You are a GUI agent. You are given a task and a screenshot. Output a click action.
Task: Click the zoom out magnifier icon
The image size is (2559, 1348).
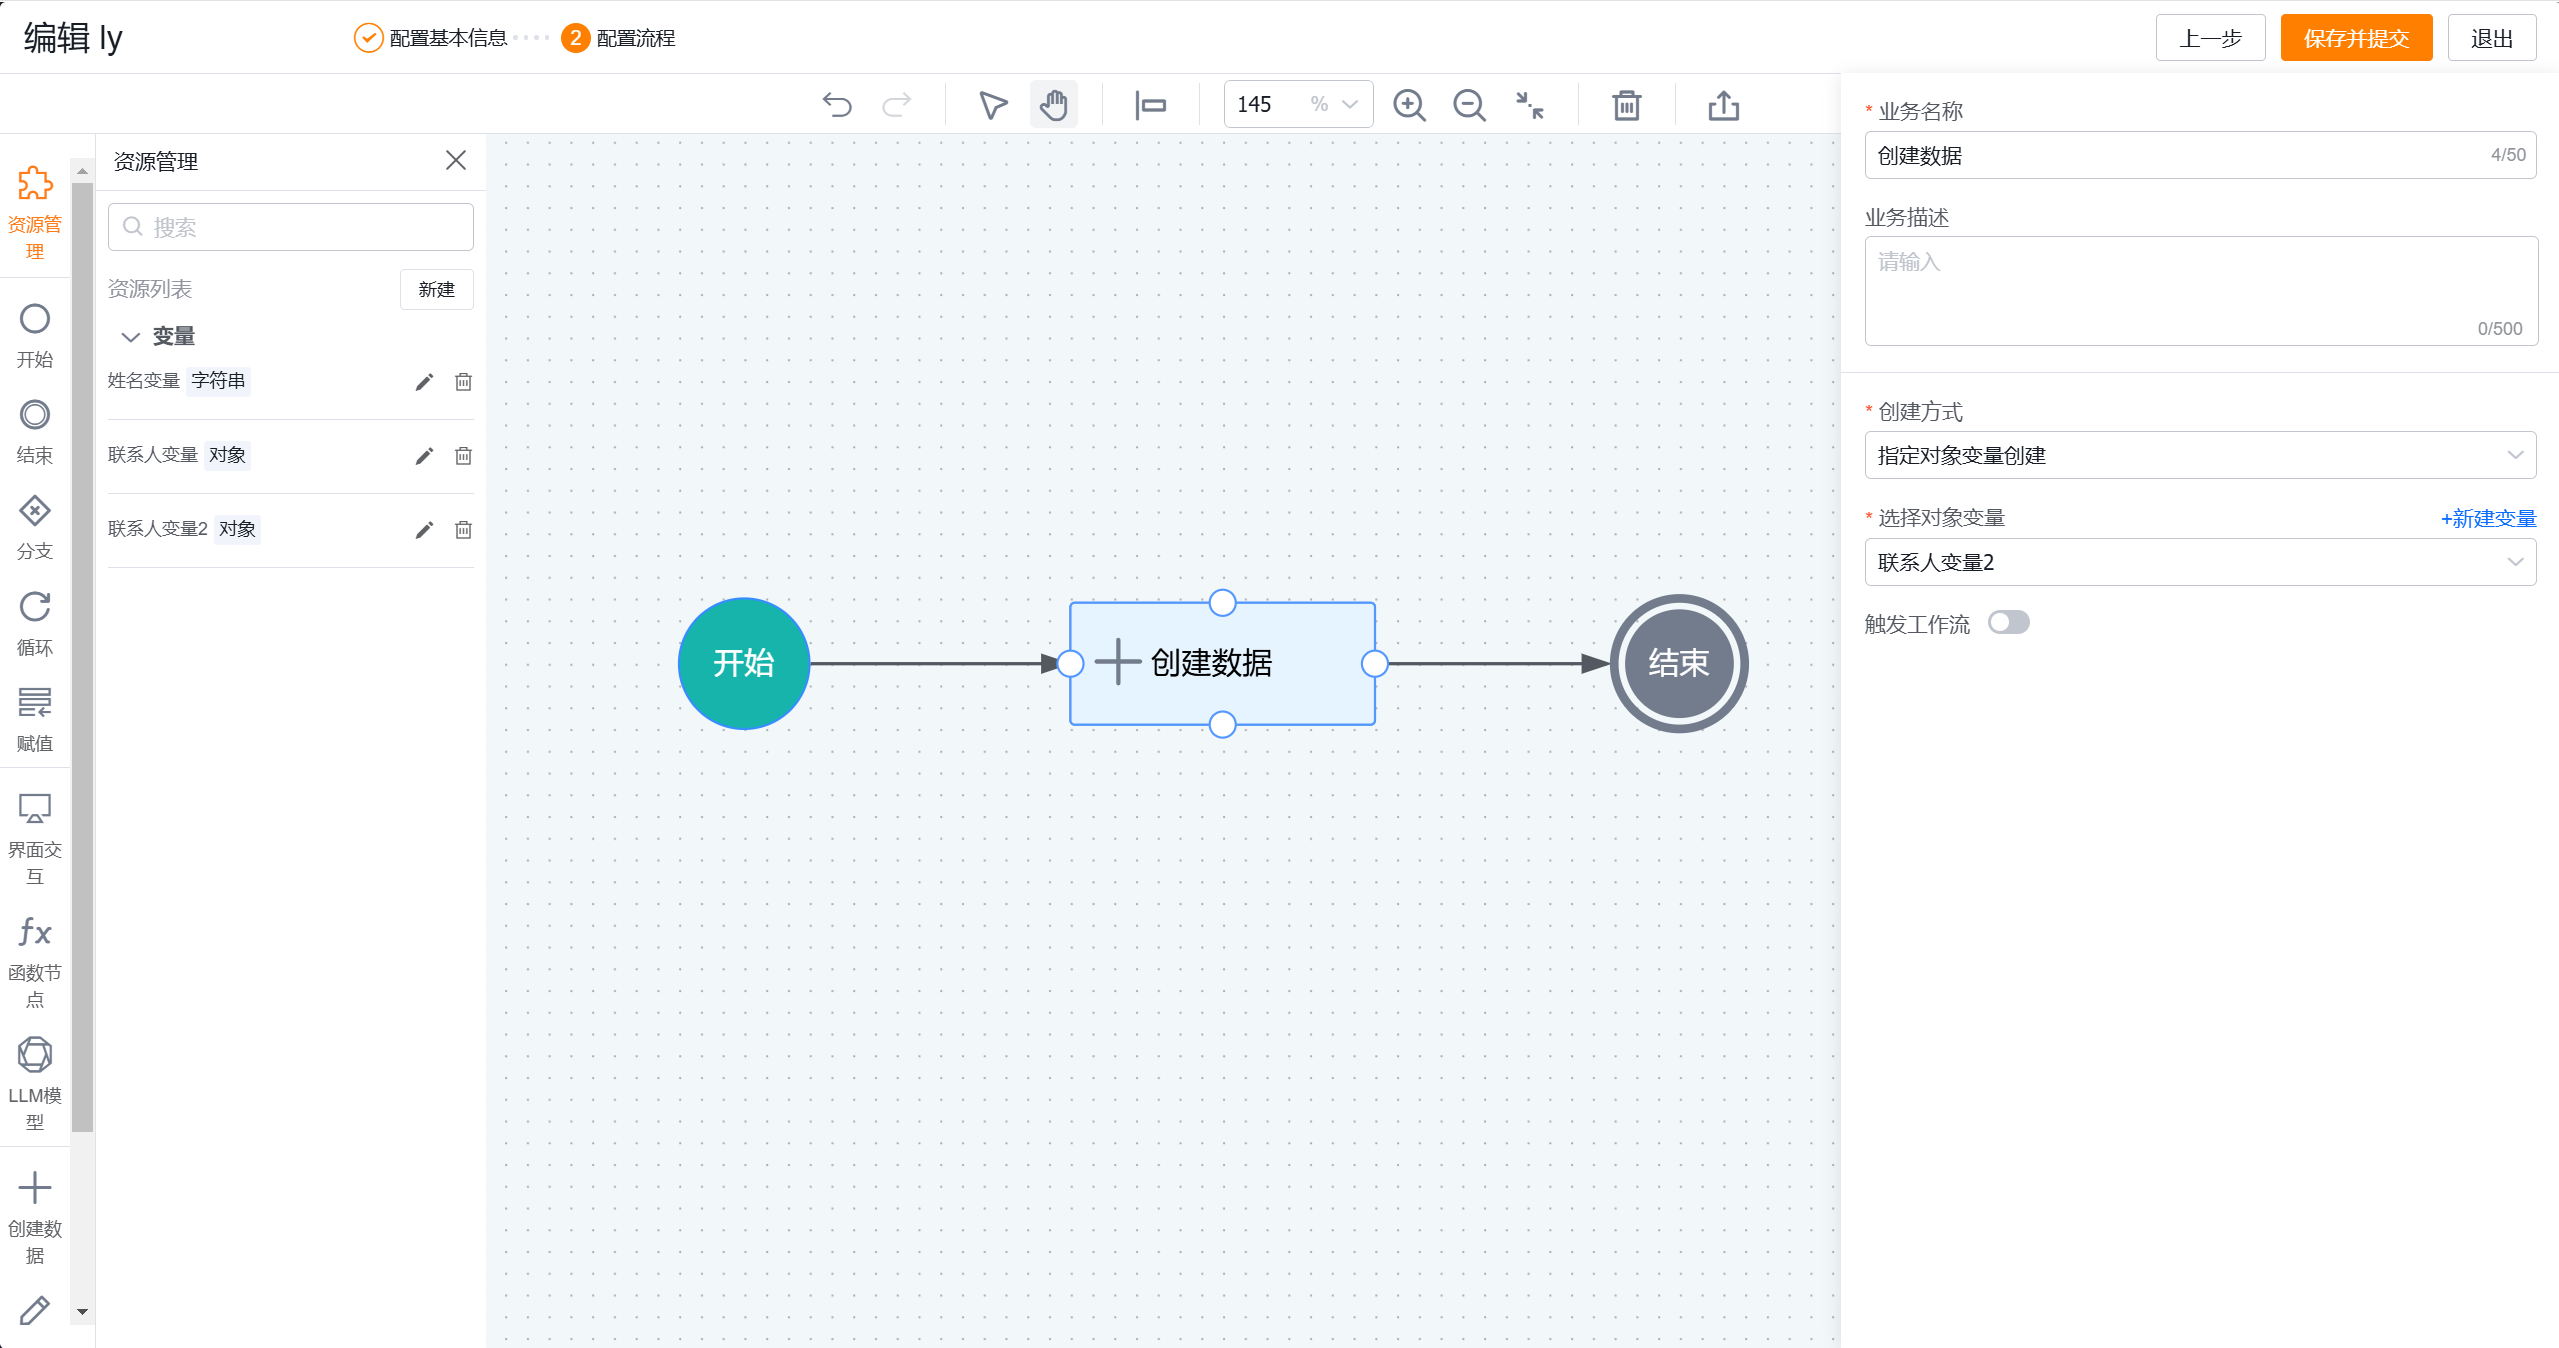tap(1469, 105)
